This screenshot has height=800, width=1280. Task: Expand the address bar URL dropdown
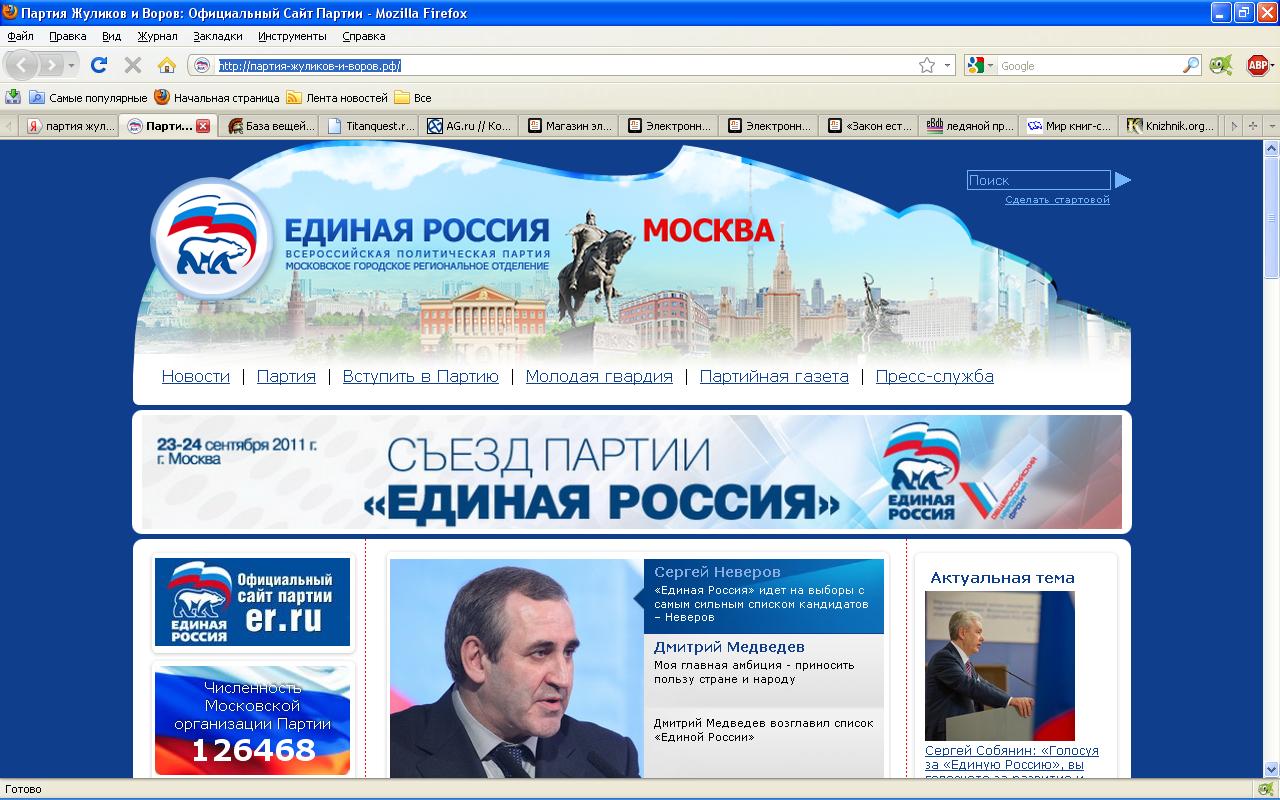pyautogui.click(x=948, y=66)
